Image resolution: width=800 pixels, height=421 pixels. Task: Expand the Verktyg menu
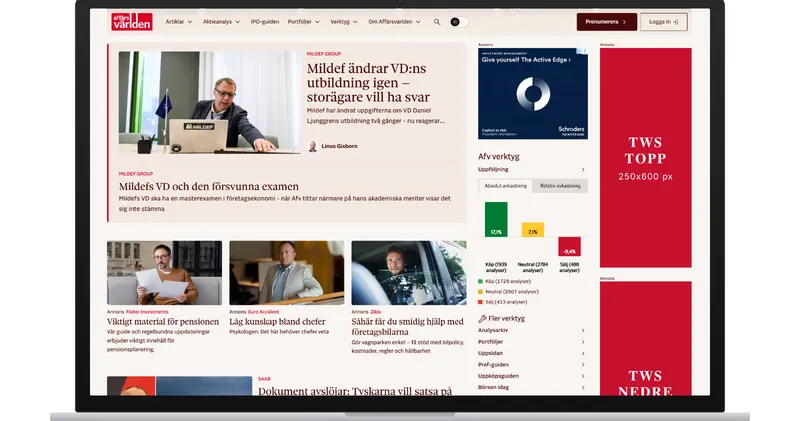(x=344, y=22)
